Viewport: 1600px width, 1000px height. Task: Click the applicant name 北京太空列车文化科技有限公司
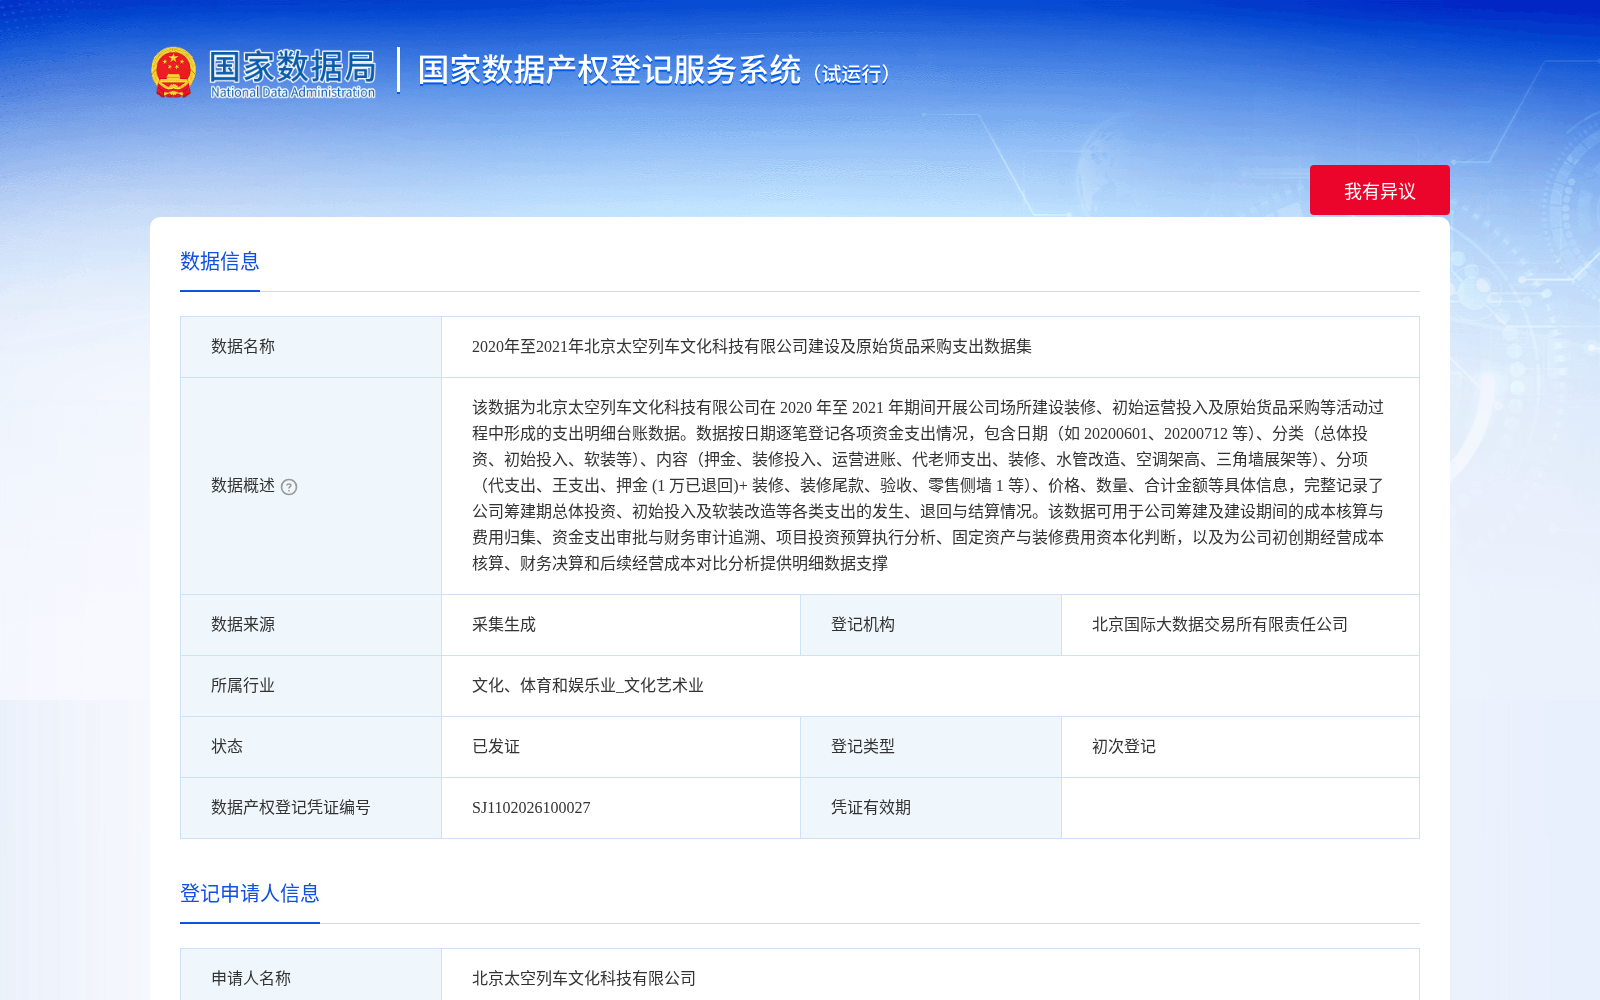(584, 979)
